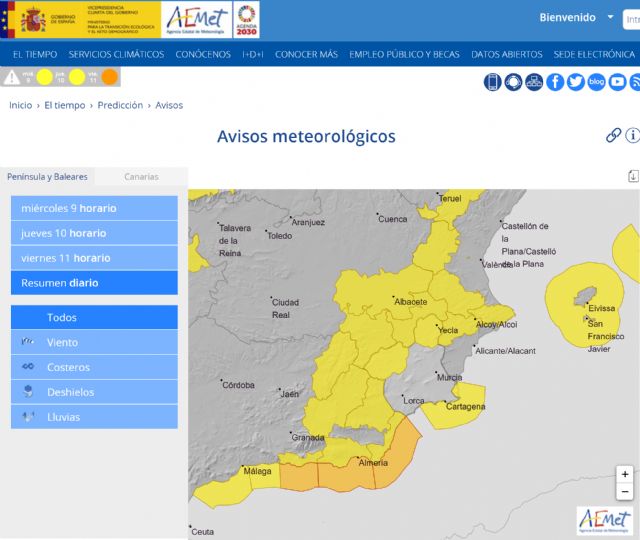Image resolution: width=640 pixels, height=540 pixels.
Task: Open the Sede Electrónica menu
Action: (594, 54)
